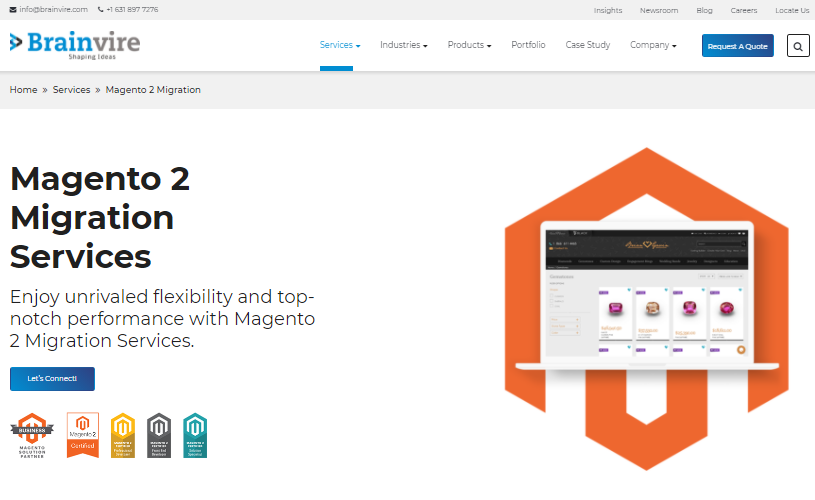Open the Case Study menu item
The width and height of the screenshot is (815, 500).
(x=587, y=45)
